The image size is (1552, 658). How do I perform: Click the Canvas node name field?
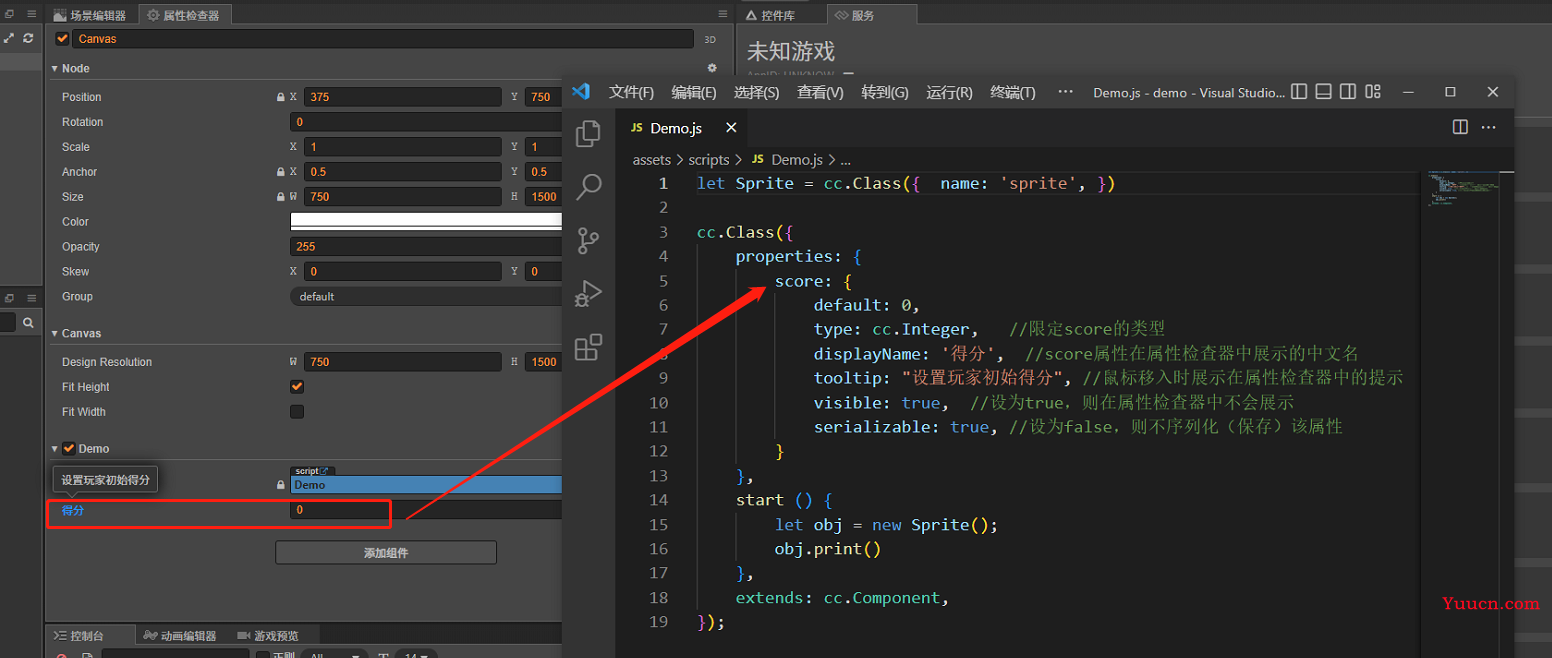pos(383,39)
